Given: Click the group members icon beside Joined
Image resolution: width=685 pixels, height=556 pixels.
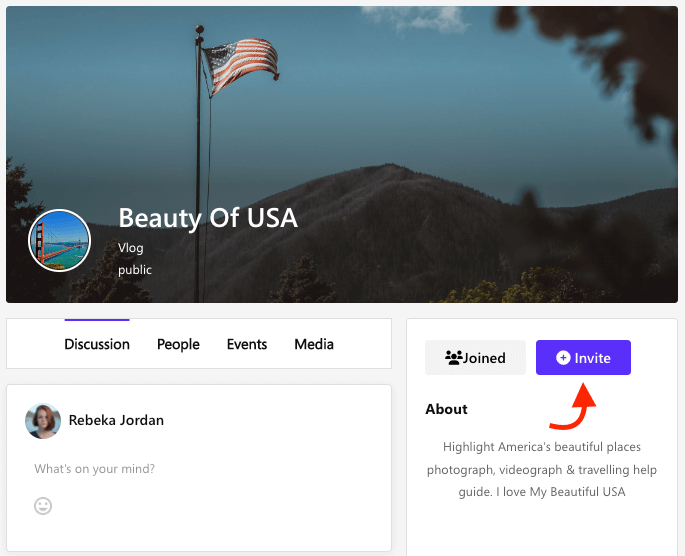Looking at the screenshot, I should [x=454, y=358].
